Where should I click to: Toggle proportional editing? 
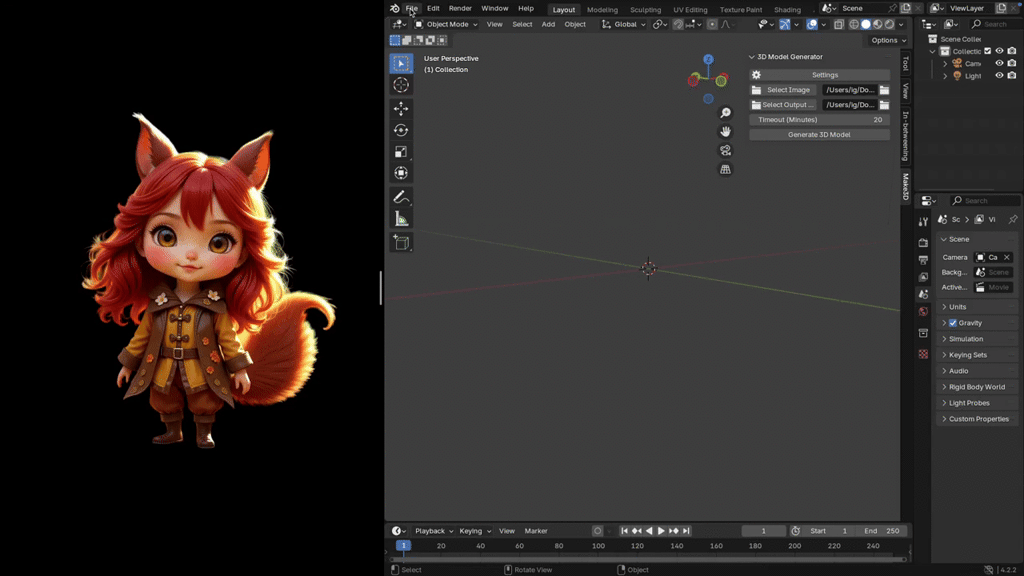712,24
